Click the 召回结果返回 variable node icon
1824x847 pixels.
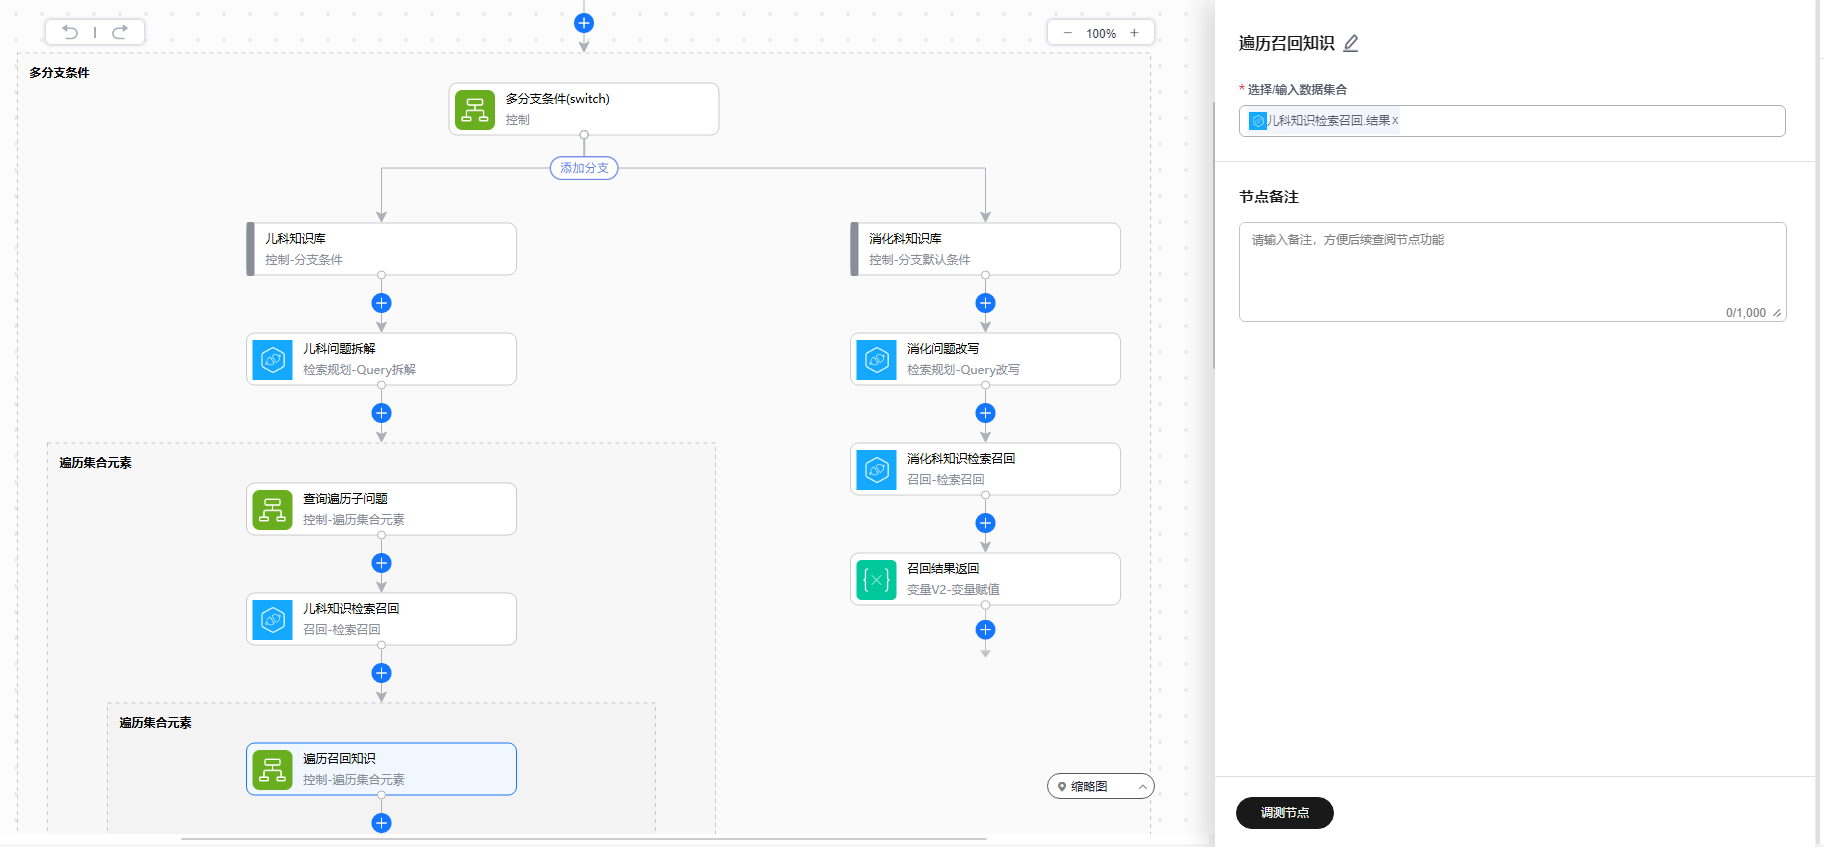coord(877,580)
